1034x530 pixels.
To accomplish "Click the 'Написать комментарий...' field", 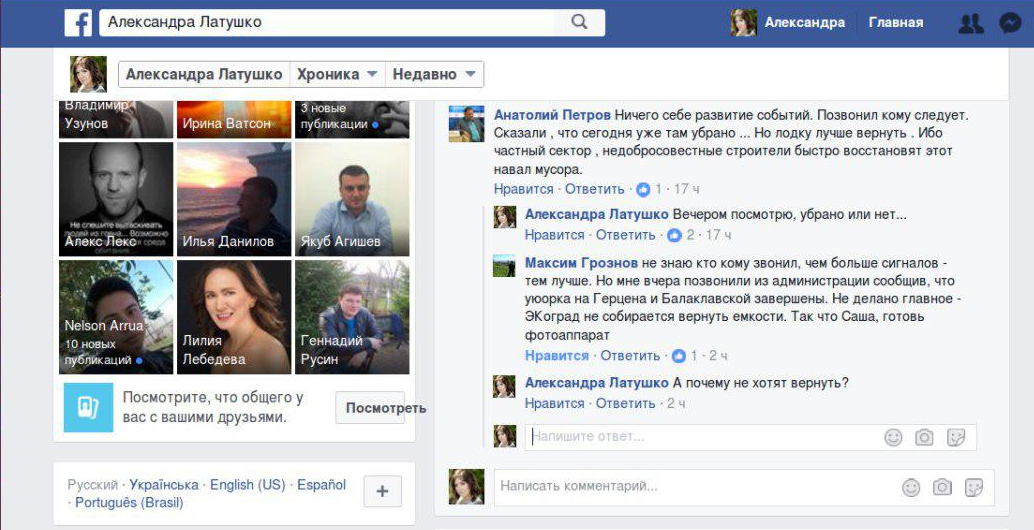I will pyautogui.click(x=744, y=487).
